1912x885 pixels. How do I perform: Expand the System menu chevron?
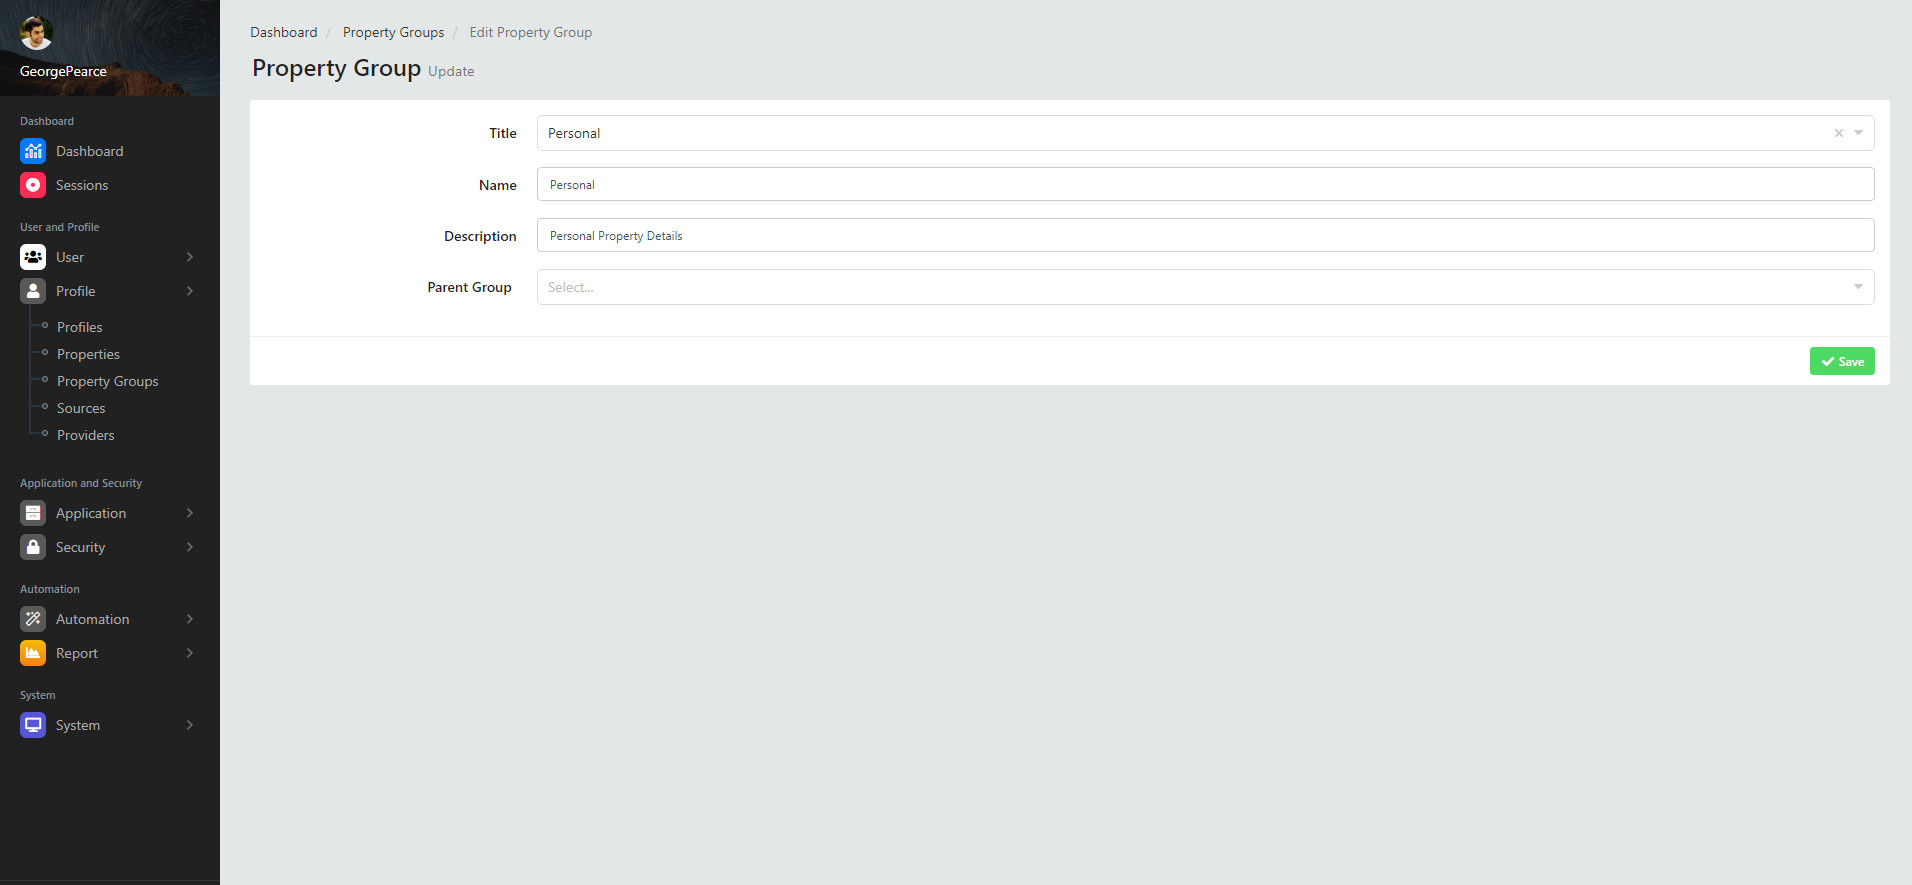189,725
